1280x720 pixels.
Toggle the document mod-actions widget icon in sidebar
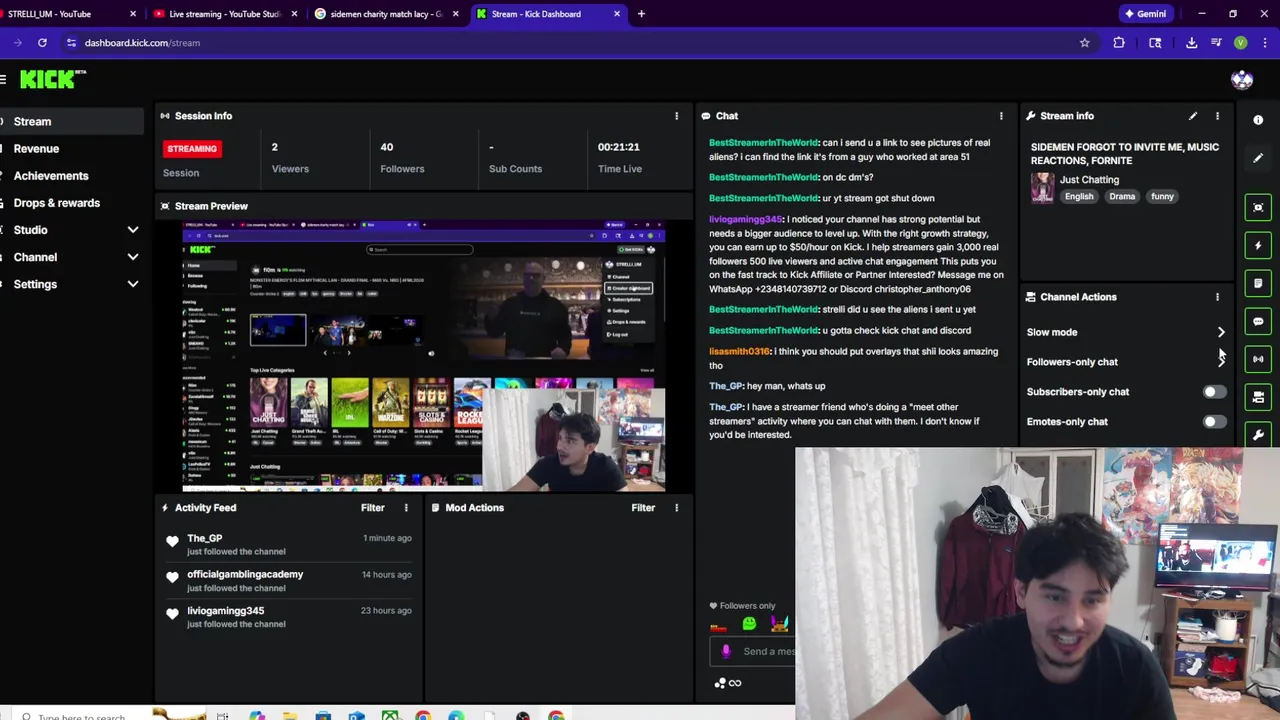pos(1258,283)
